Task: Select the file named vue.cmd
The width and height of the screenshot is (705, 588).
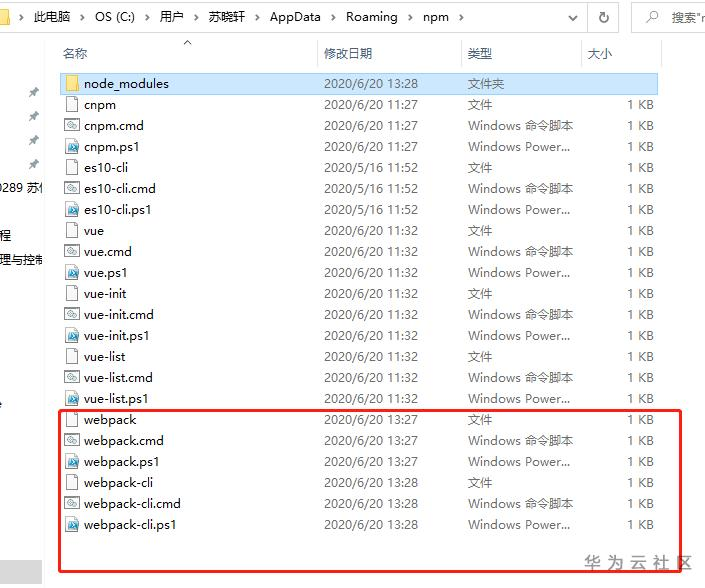Action: tap(108, 252)
